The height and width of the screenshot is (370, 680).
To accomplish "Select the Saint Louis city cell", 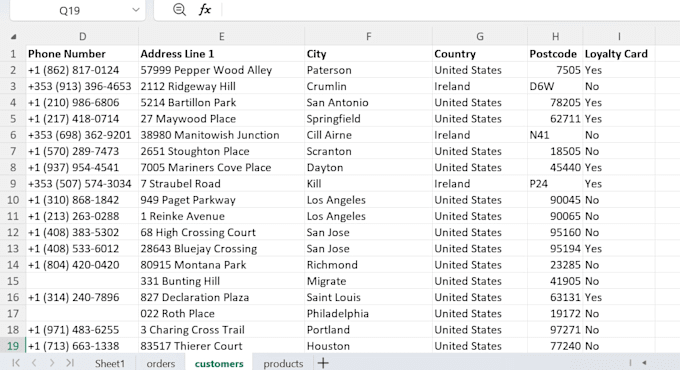I will coord(369,297).
